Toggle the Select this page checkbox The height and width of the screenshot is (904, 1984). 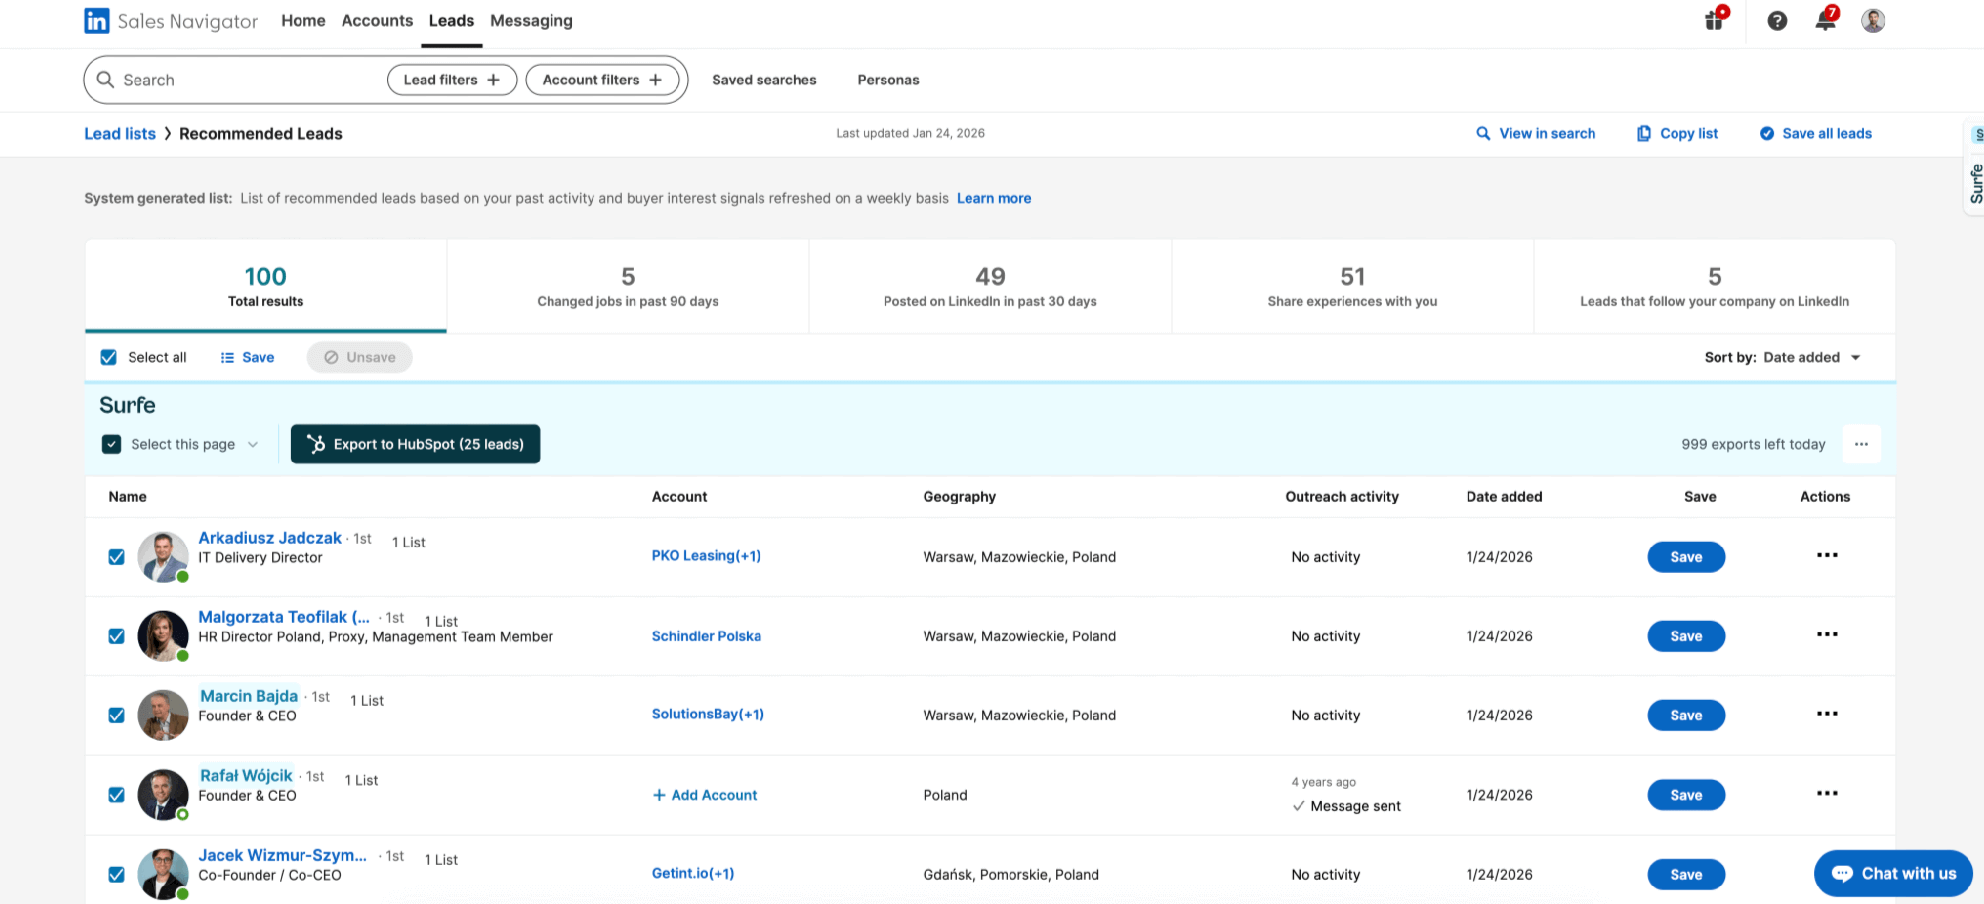[111, 444]
